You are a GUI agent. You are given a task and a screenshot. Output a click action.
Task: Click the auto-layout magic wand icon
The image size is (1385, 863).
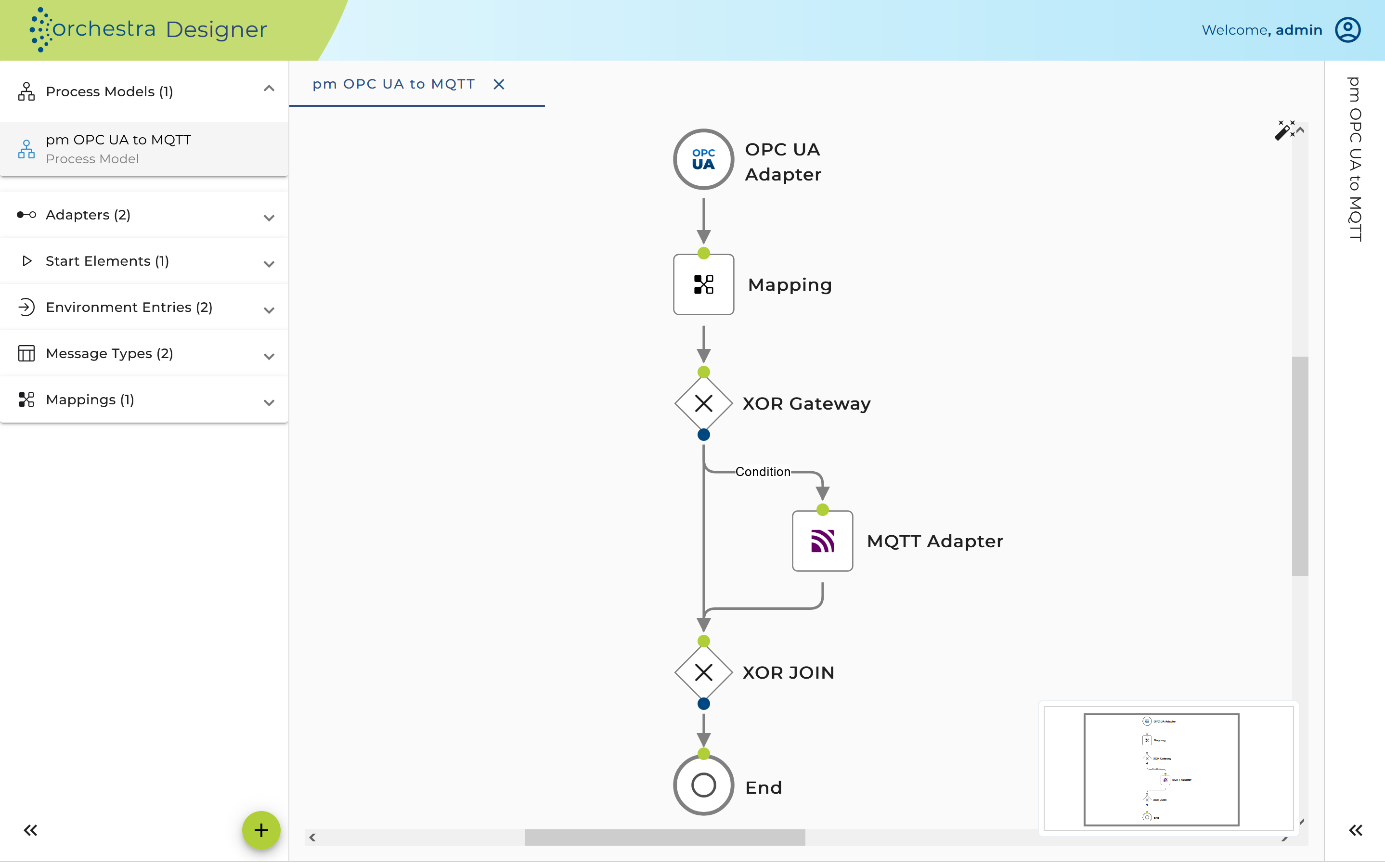click(1285, 130)
